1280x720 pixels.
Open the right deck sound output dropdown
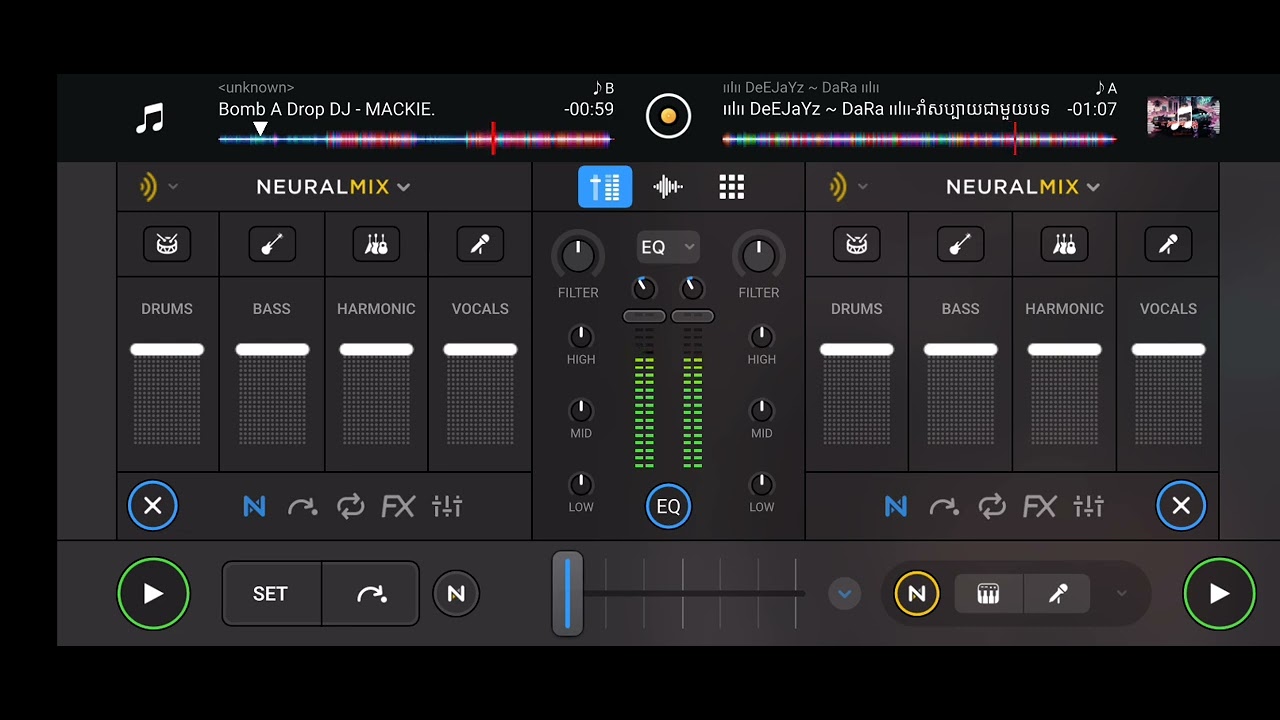(x=847, y=187)
